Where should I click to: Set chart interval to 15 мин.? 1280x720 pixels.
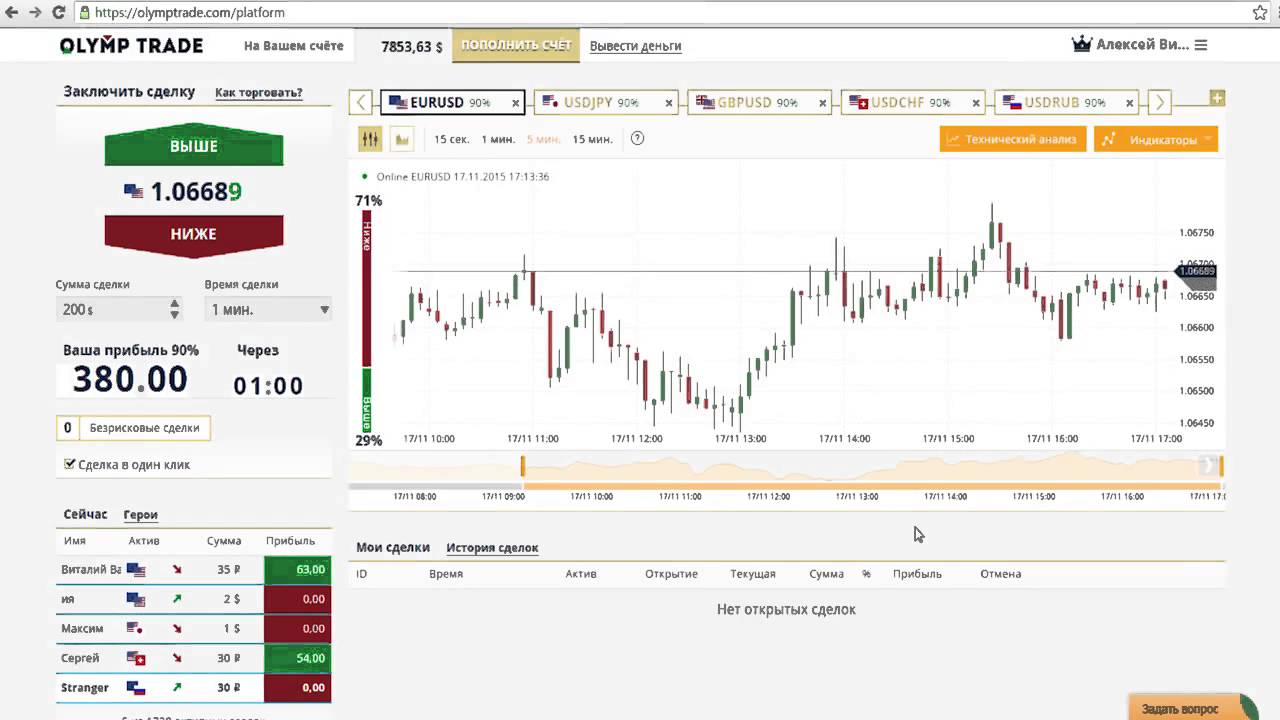[592, 139]
